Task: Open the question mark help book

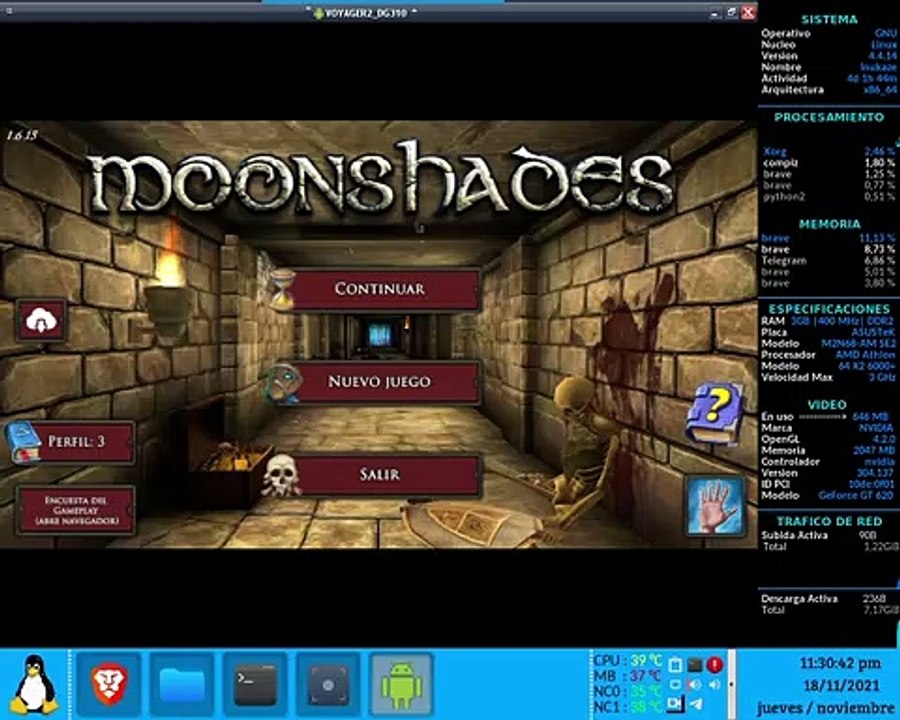Action: [714, 412]
